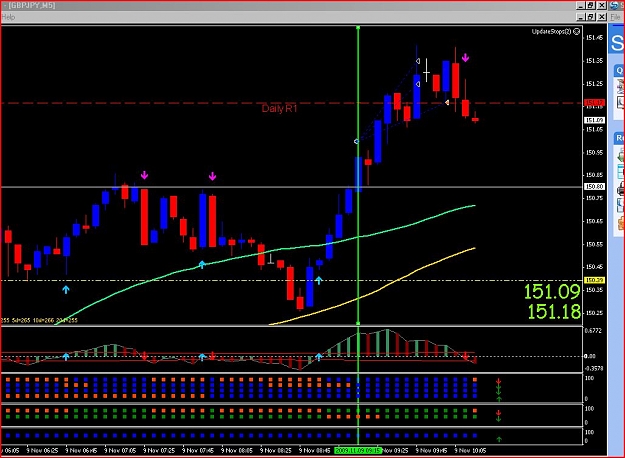
Task: Click the magenta down arrow above the 07:45 candles
Action: point(212,176)
